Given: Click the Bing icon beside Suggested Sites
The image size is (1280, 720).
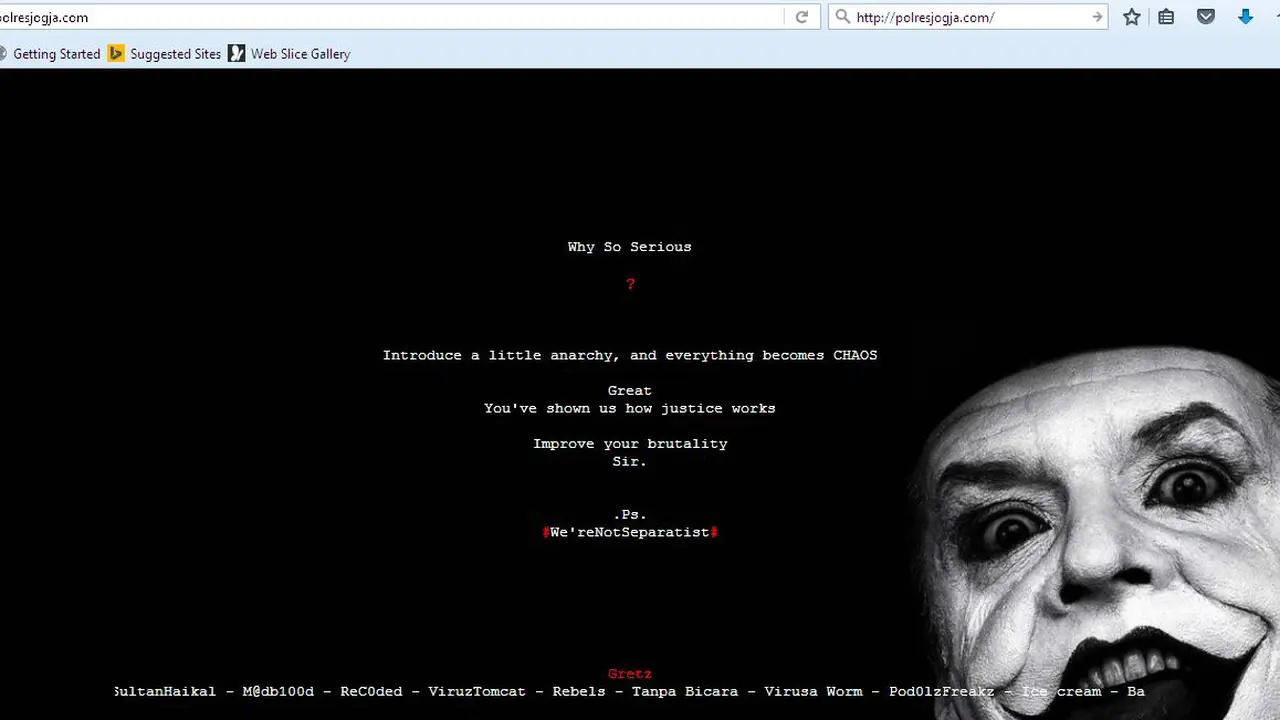Looking at the screenshot, I should pyautogui.click(x=116, y=54).
